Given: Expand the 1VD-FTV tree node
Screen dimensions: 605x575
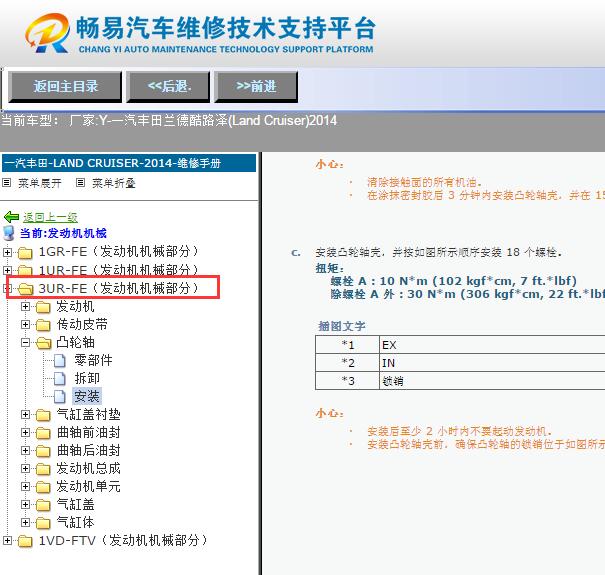Looking at the screenshot, I should 7,541.
